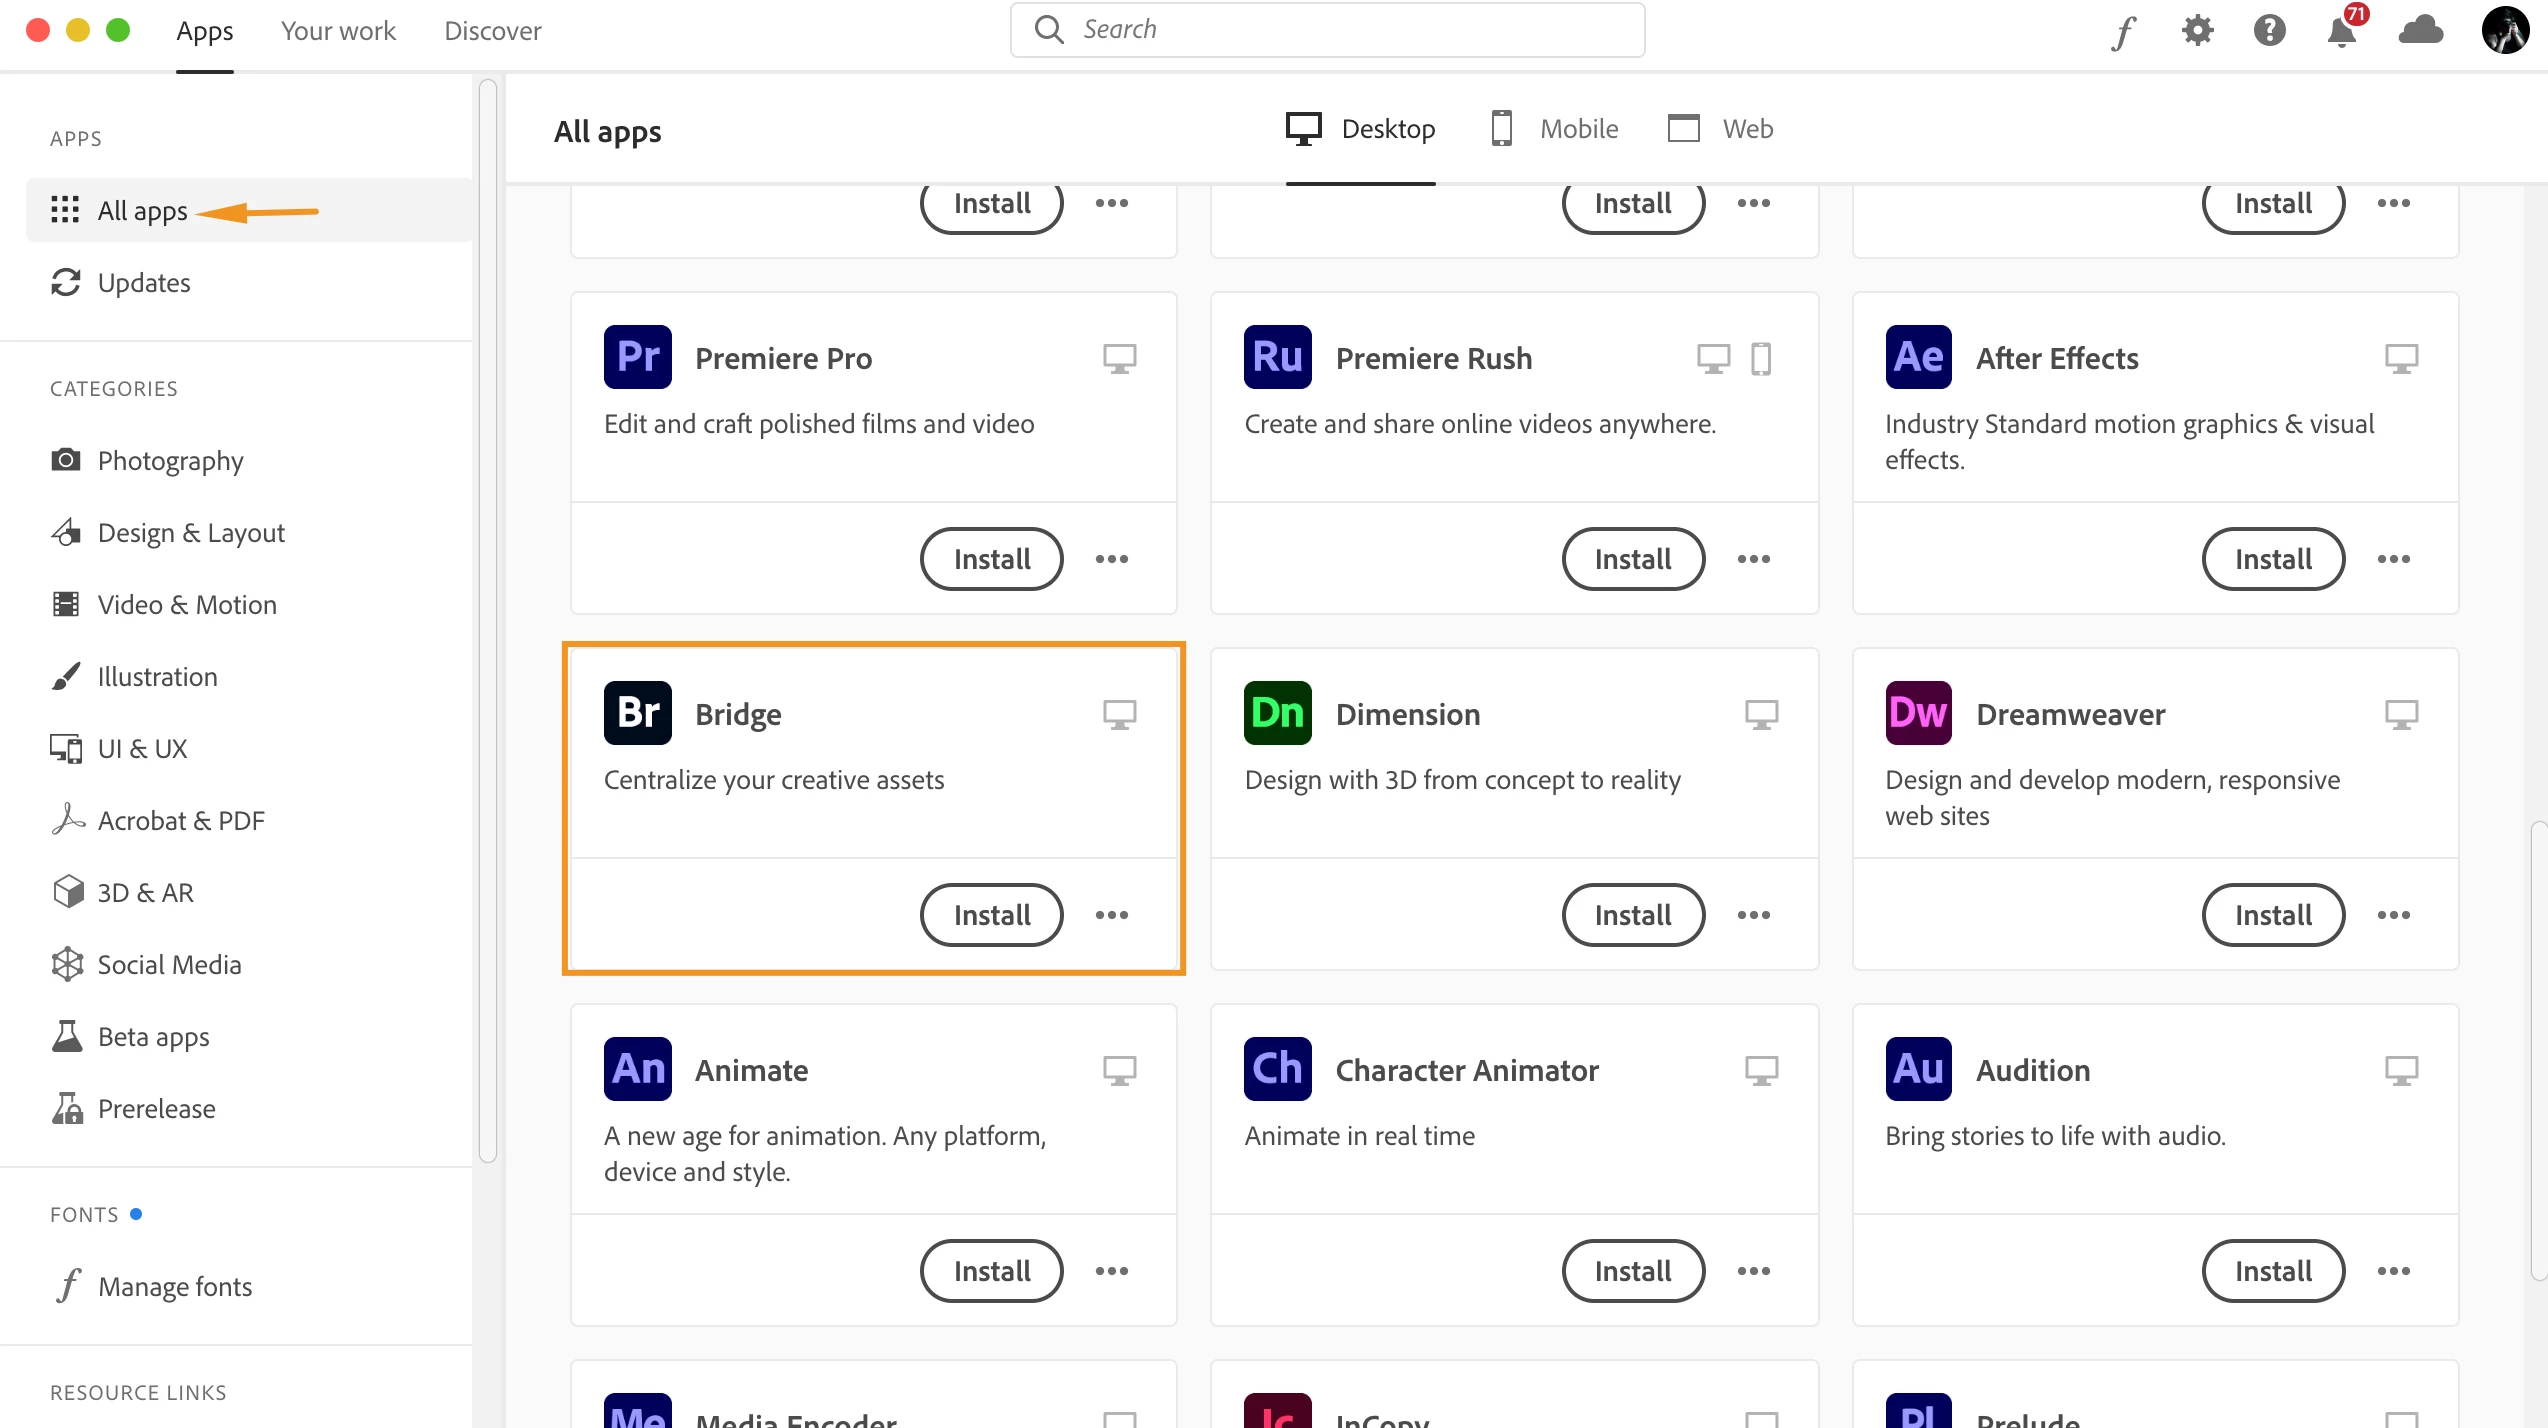Open the settings gear icon
Viewport: 2548px width, 1428px height.
(x=2197, y=31)
